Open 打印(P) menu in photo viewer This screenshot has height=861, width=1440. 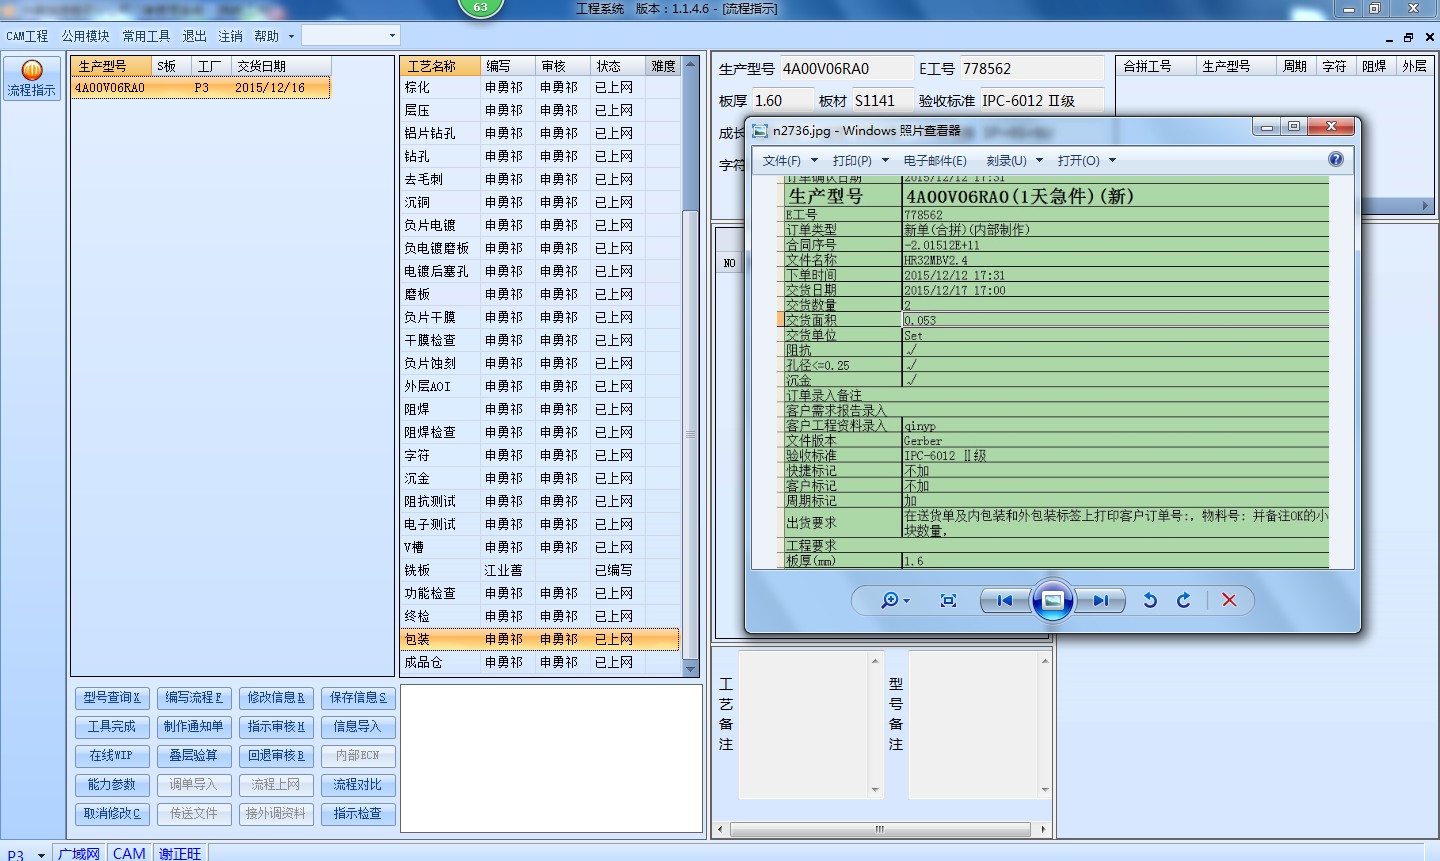860,160
